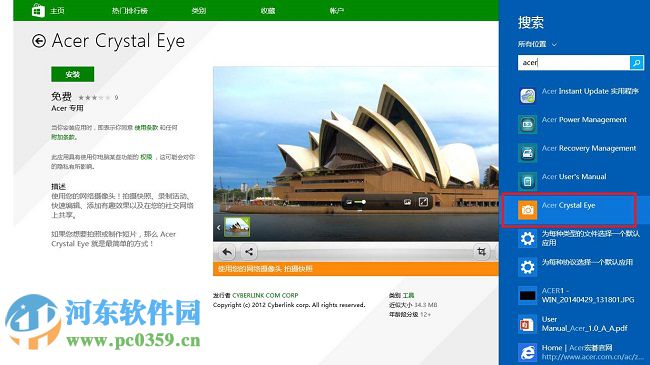Open default app by file type gear icon
This screenshot has height=365, width=650.
[527, 238]
